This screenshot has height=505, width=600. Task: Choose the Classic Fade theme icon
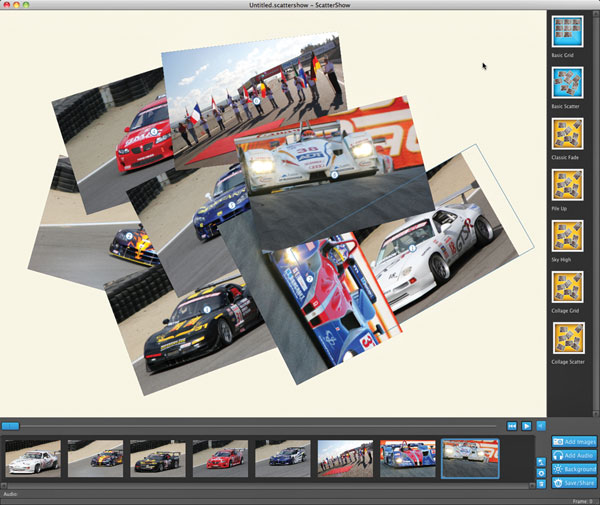click(567, 134)
